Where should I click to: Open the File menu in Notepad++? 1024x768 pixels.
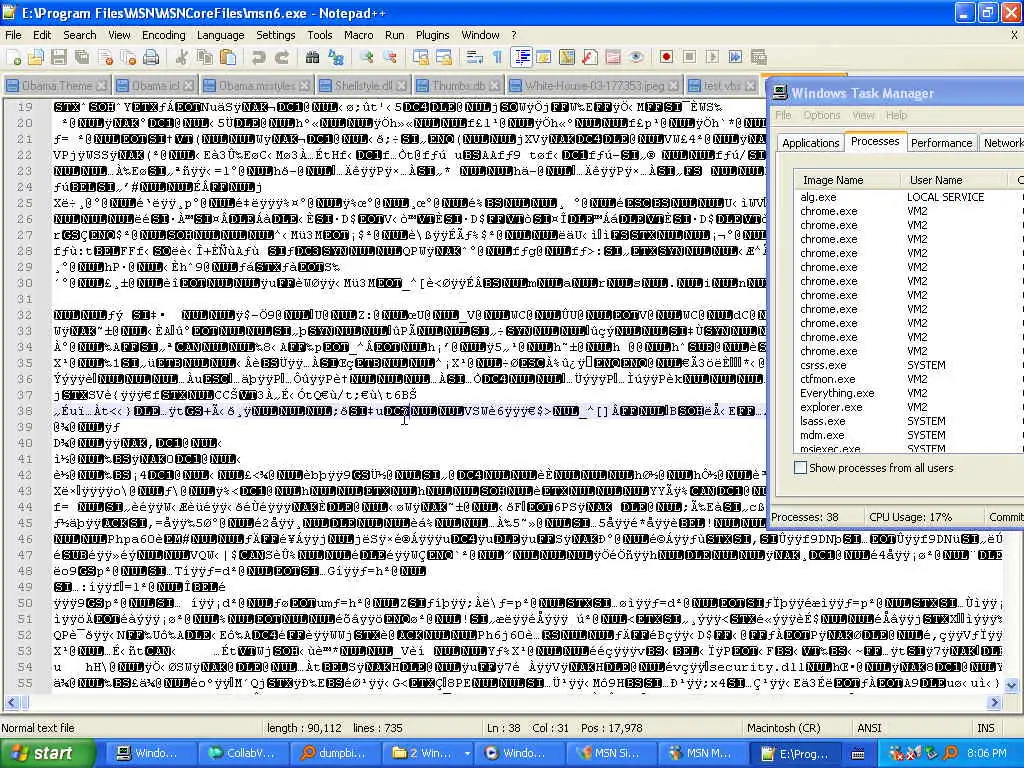point(13,35)
